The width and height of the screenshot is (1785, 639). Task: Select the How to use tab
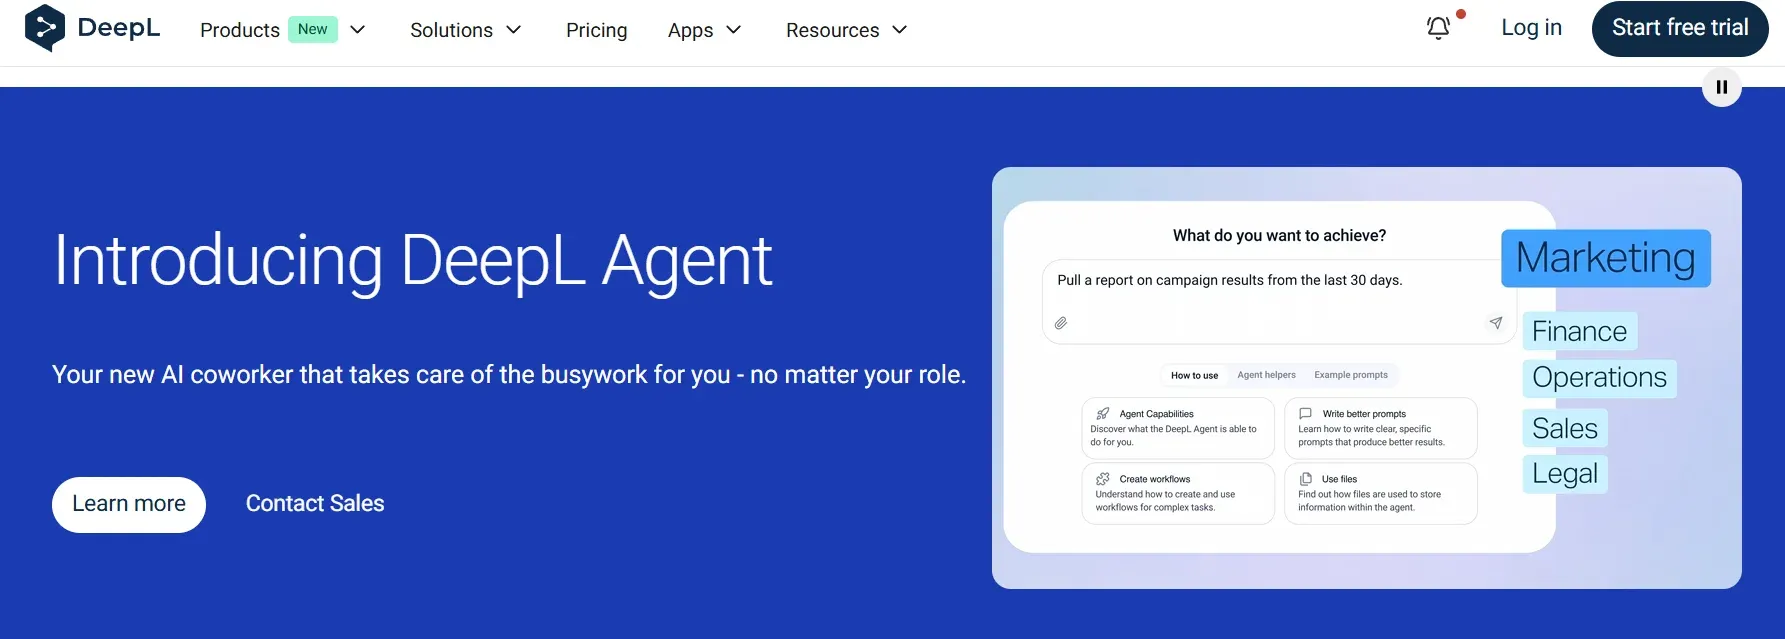(x=1194, y=375)
